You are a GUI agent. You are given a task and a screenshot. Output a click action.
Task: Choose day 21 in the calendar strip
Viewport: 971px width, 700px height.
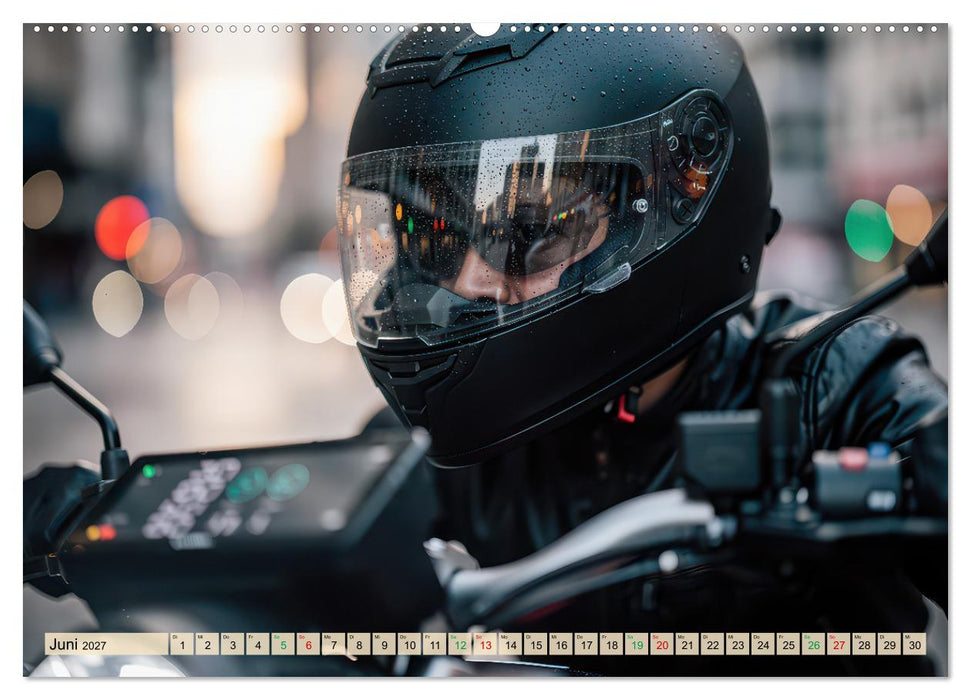[x=687, y=644]
